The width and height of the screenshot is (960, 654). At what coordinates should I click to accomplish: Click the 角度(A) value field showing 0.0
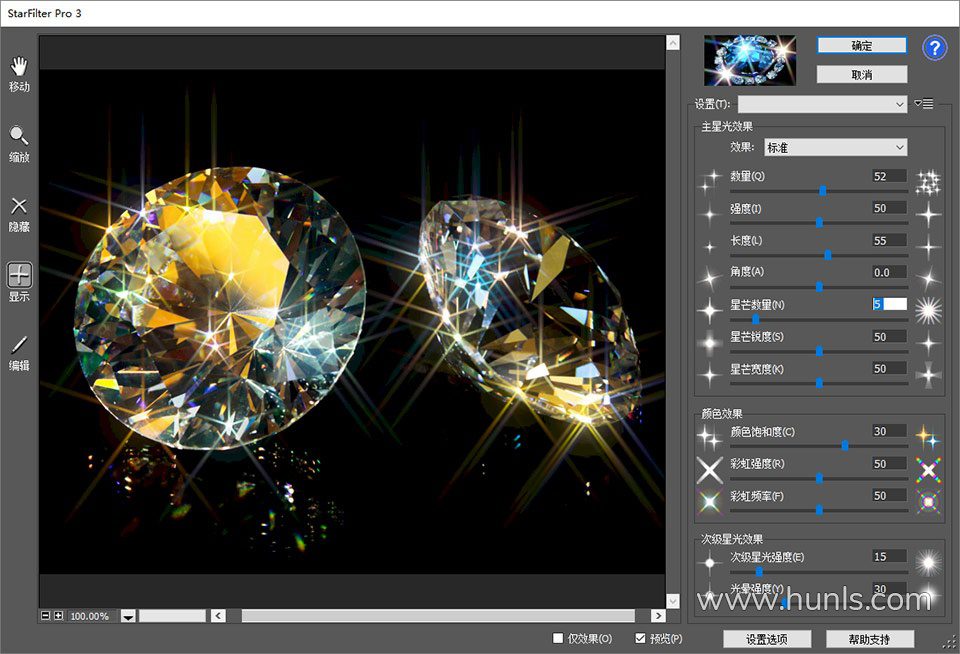889,272
